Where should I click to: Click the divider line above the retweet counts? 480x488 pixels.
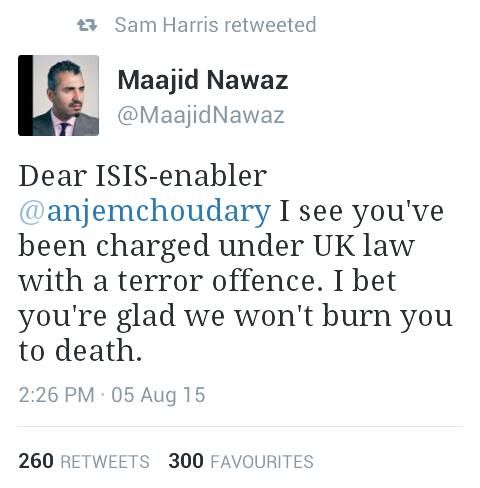(x=240, y=426)
